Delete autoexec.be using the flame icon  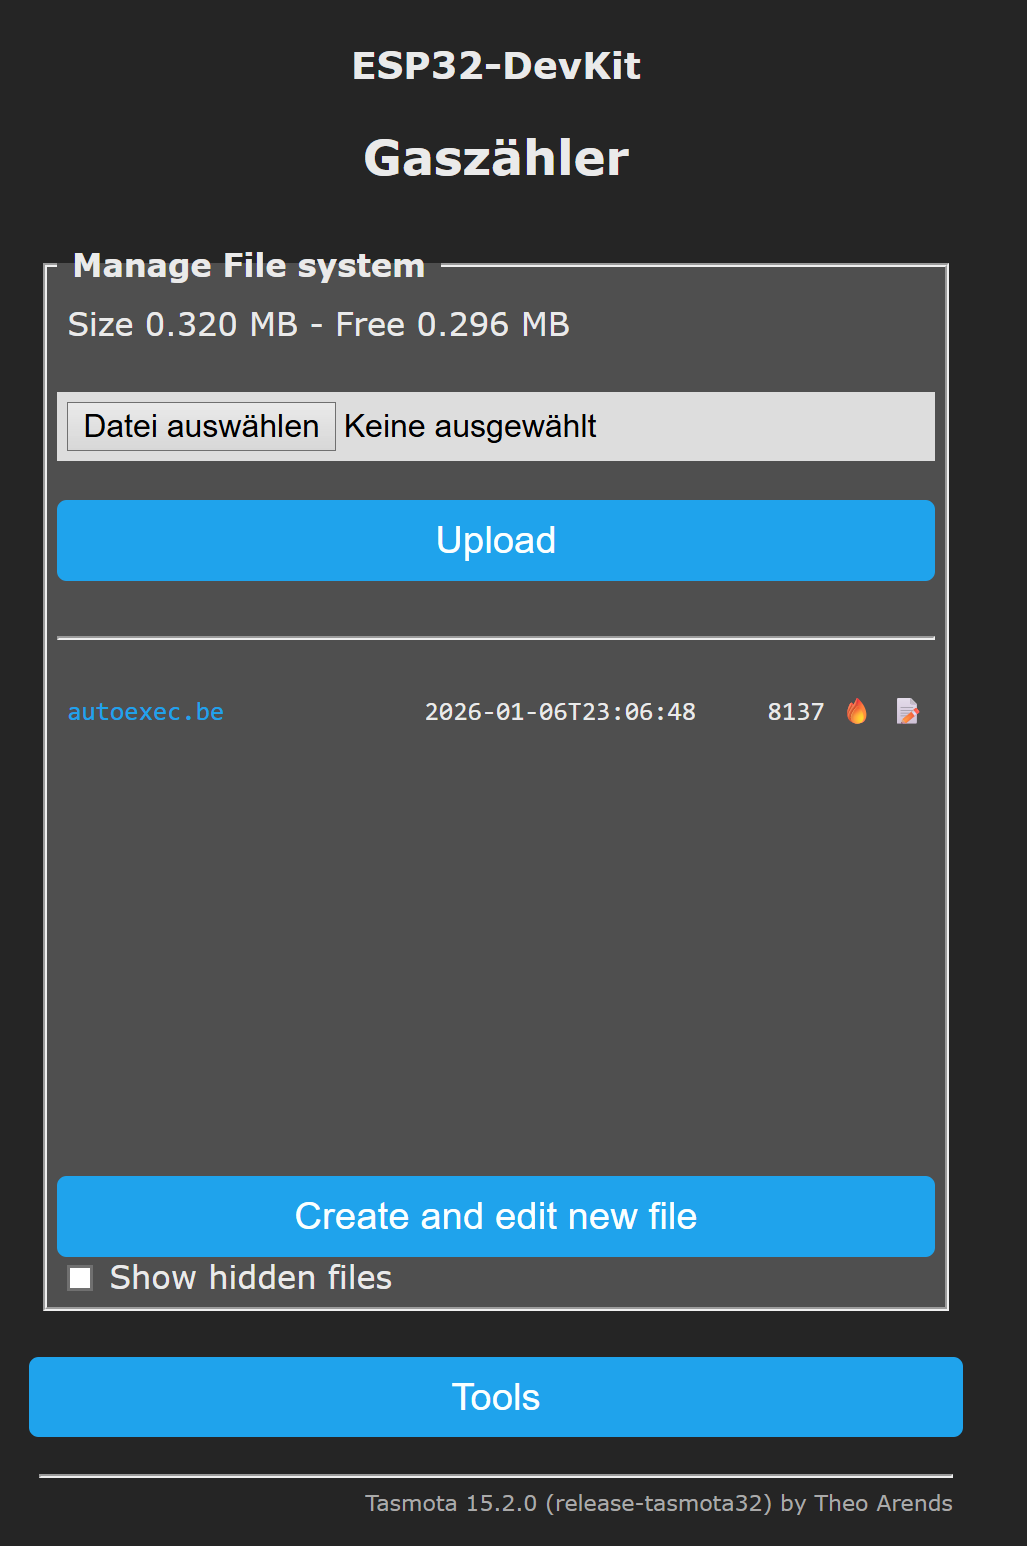click(x=857, y=711)
